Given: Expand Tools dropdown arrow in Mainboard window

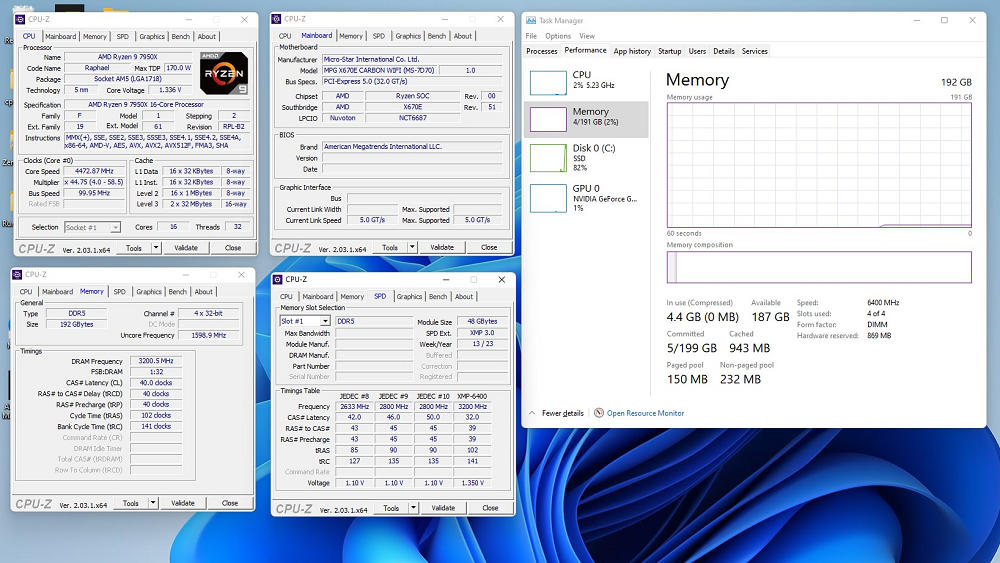Looking at the screenshot, I should coord(410,248).
